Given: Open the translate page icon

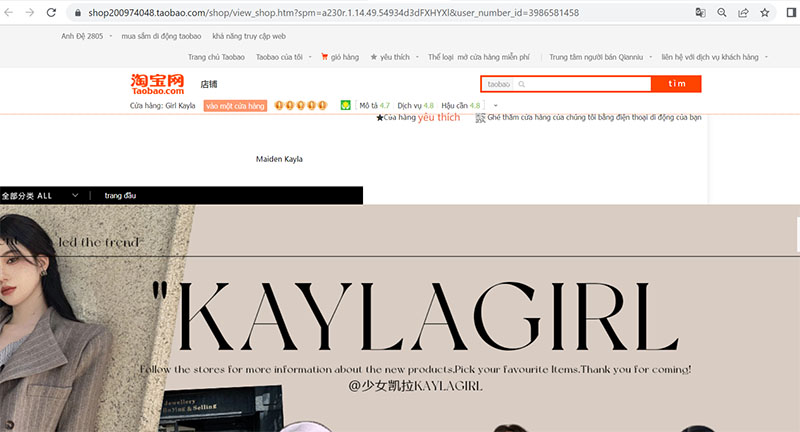Looking at the screenshot, I should (701, 13).
